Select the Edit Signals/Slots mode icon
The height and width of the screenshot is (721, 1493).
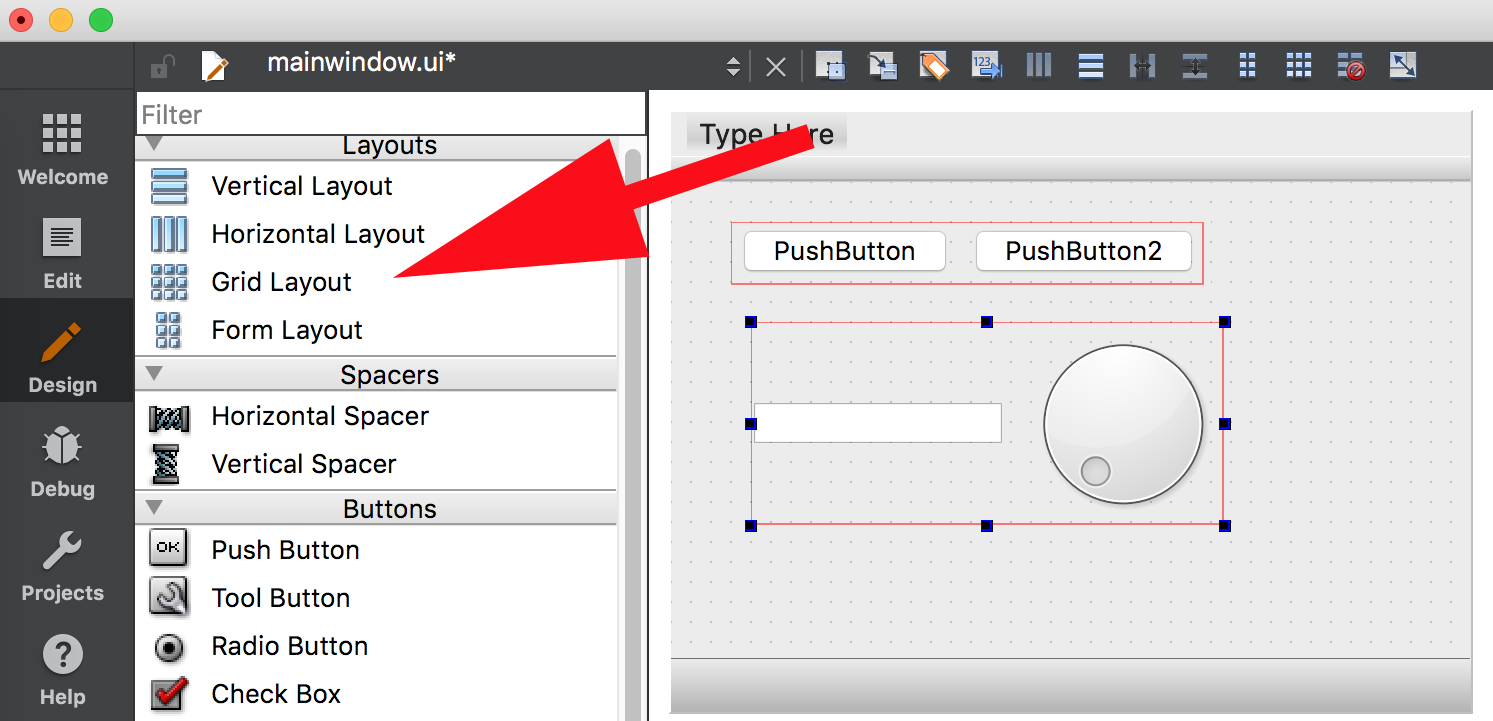pos(883,65)
